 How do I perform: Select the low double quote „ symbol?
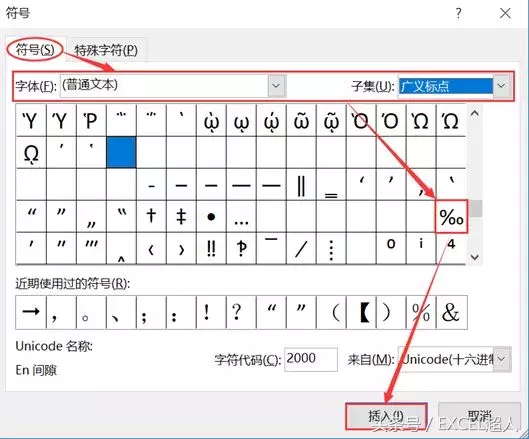pos(91,216)
